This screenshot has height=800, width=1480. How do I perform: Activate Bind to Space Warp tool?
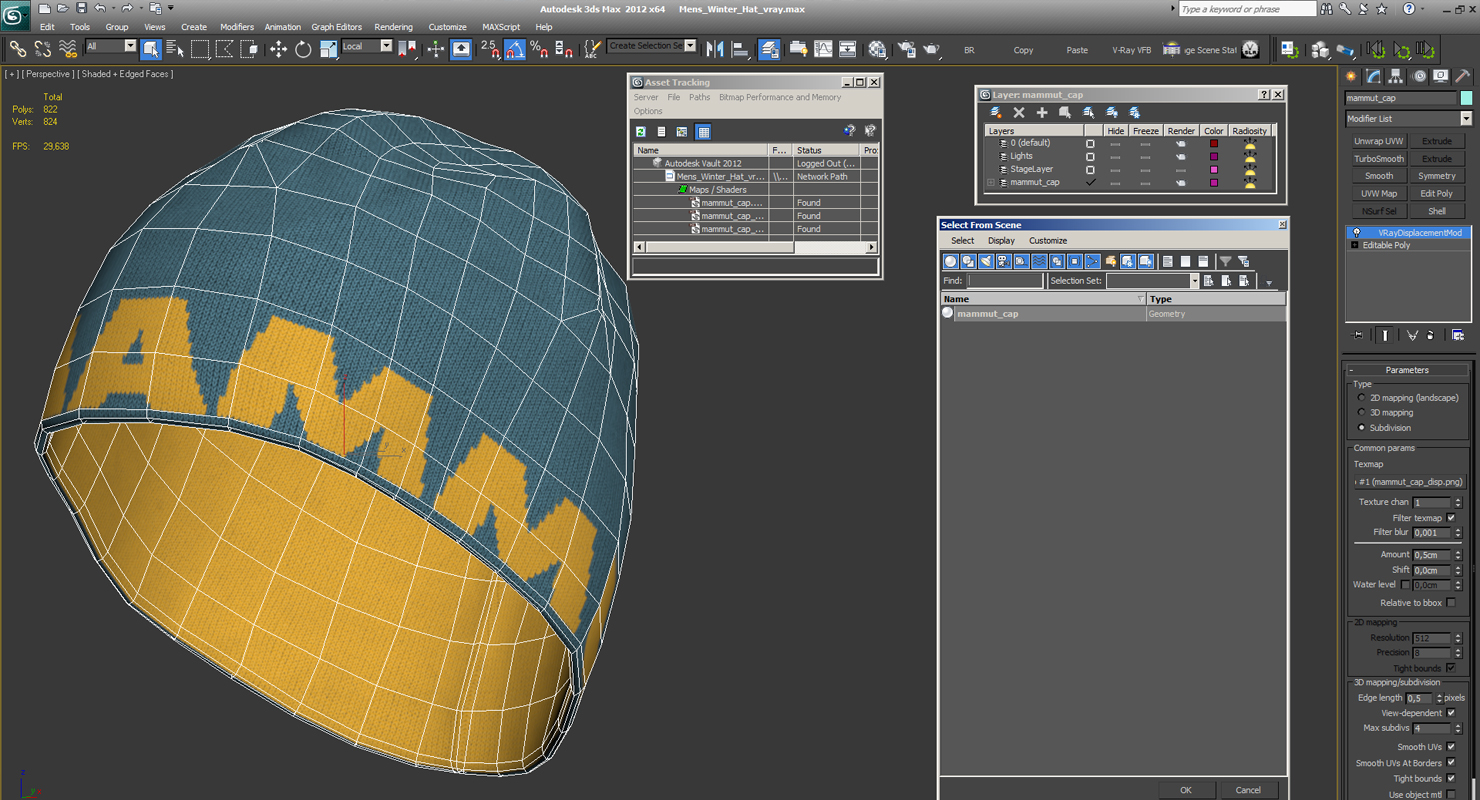click(x=68, y=48)
